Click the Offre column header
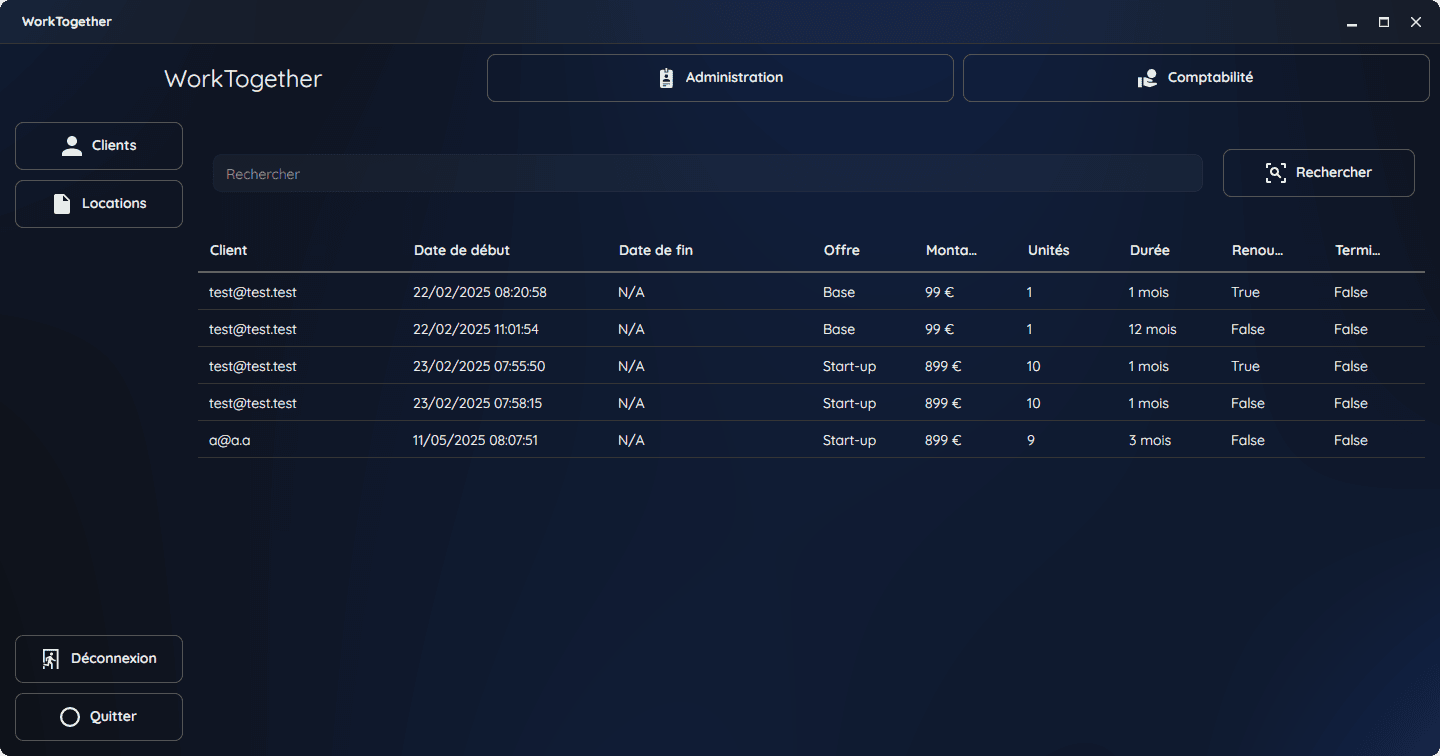Screen dimensions: 1440x756 (x=842, y=251)
